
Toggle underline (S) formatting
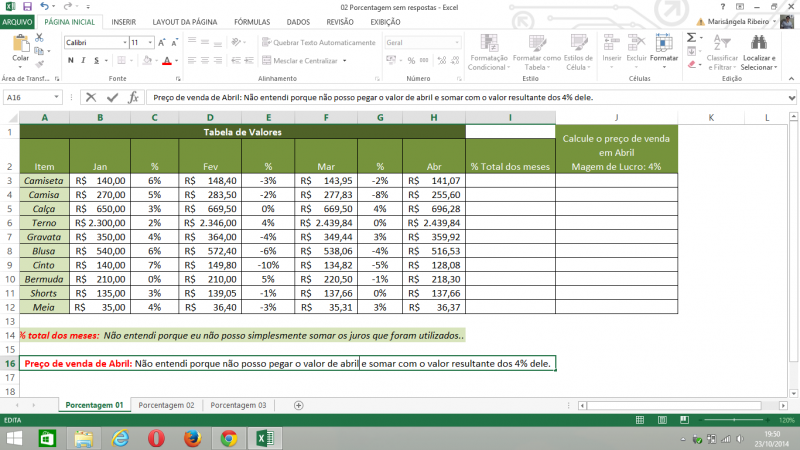pos(96,60)
